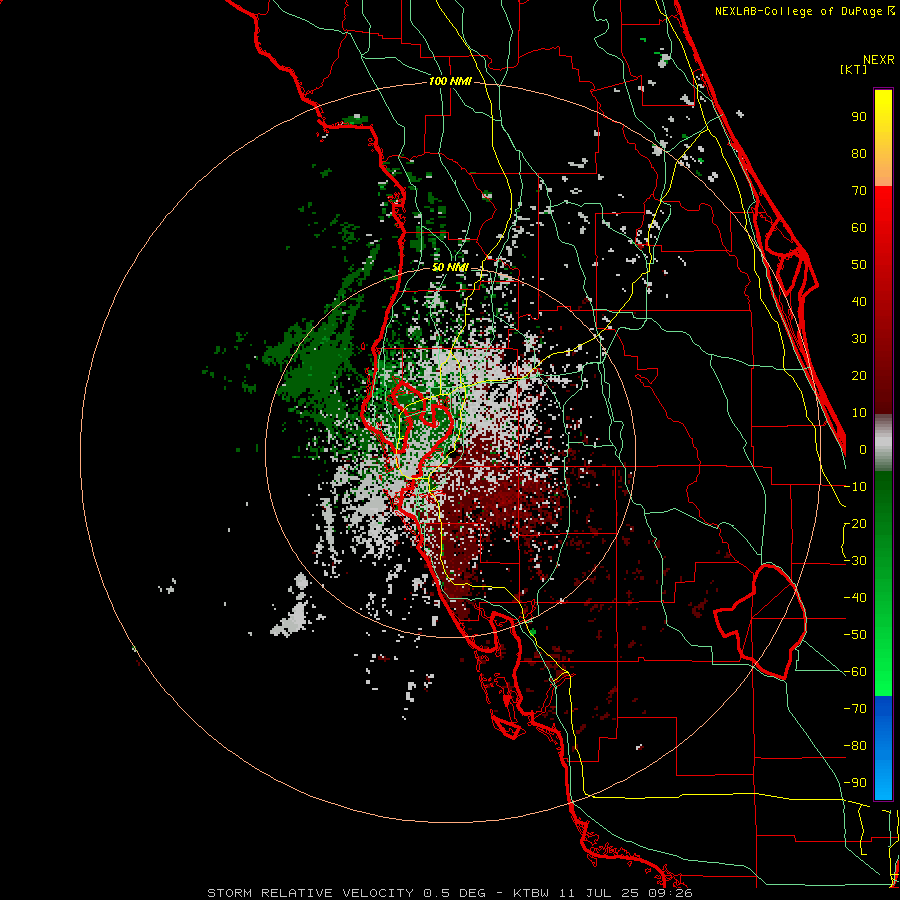
Task: Click the -80 value on the velocity scale
Action: coord(855,746)
